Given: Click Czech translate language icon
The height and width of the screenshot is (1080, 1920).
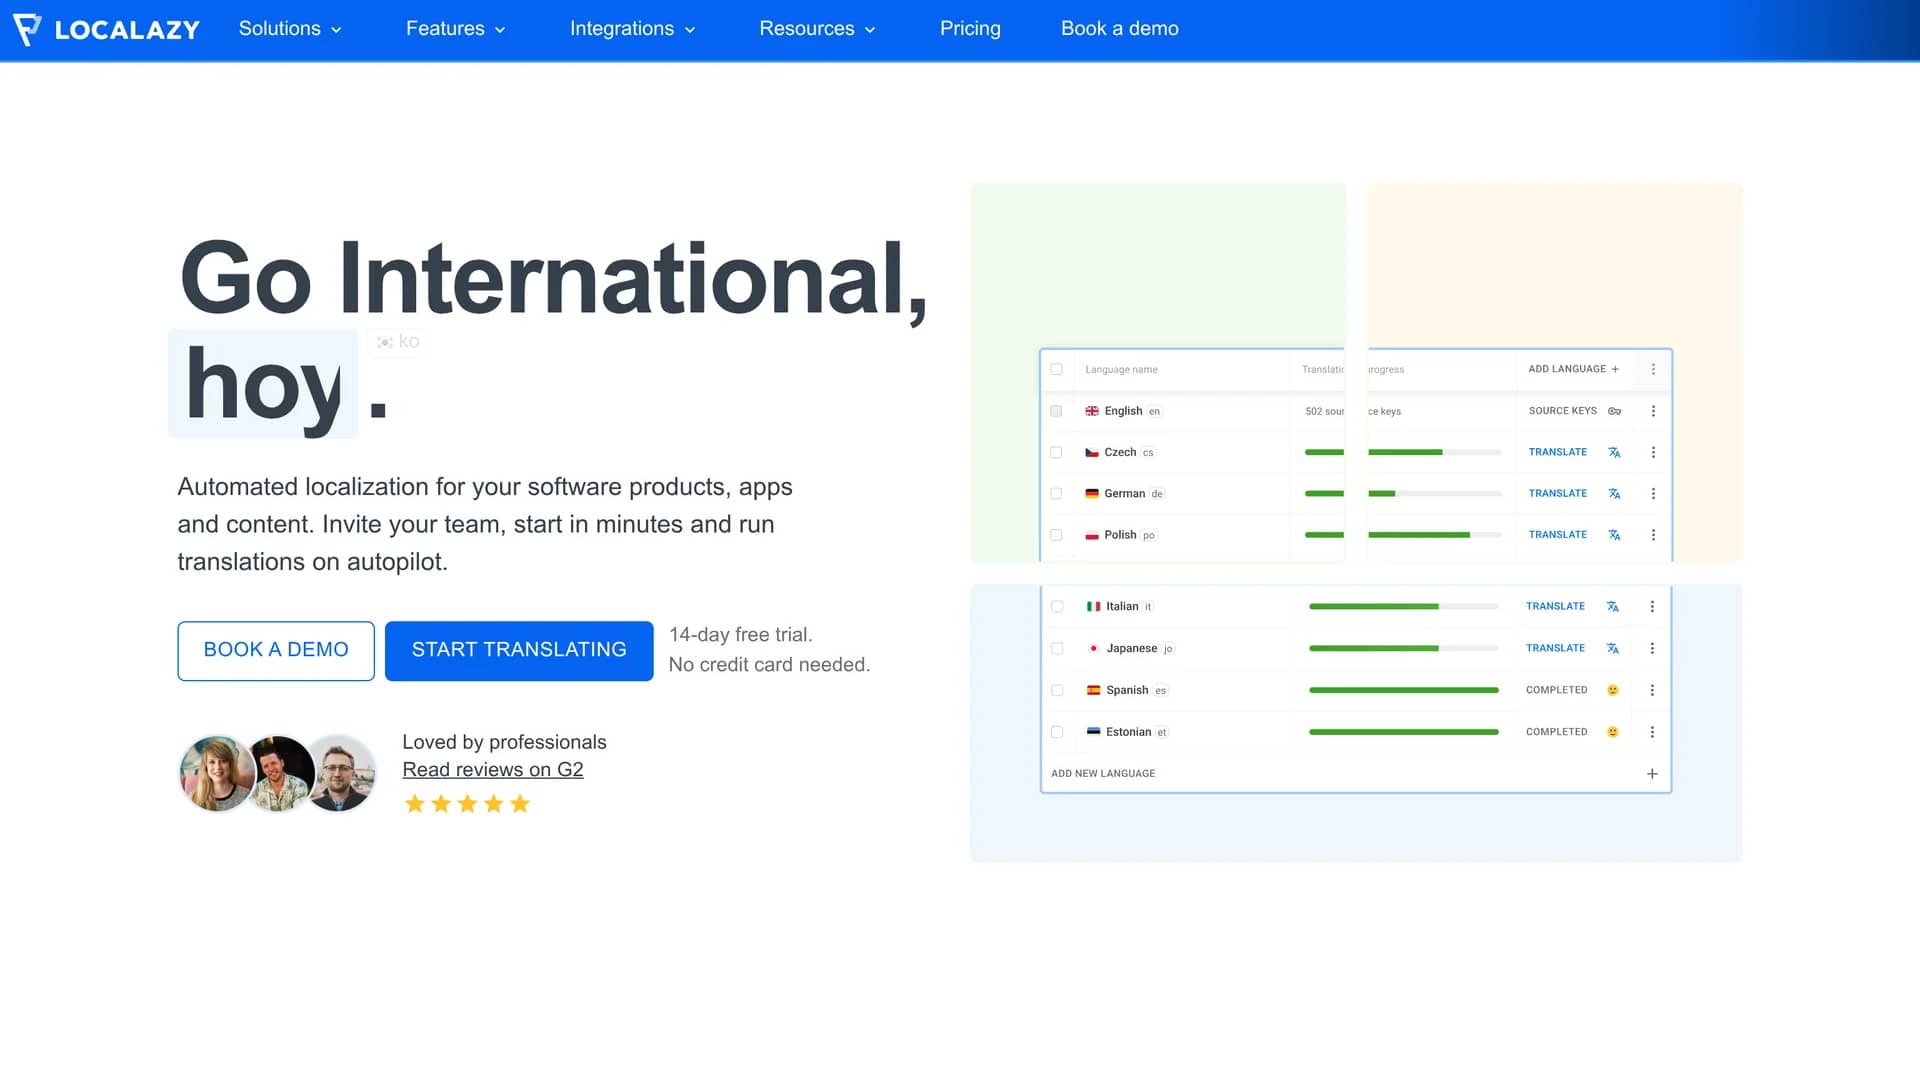Looking at the screenshot, I should pos(1614,452).
